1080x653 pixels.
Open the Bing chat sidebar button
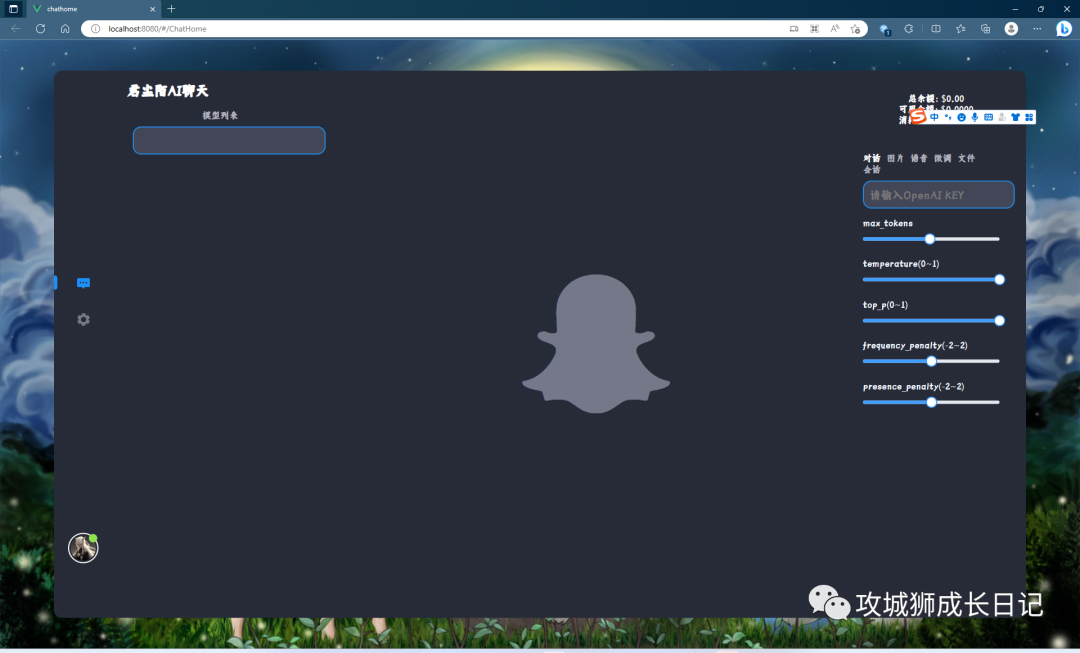click(1064, 29)
